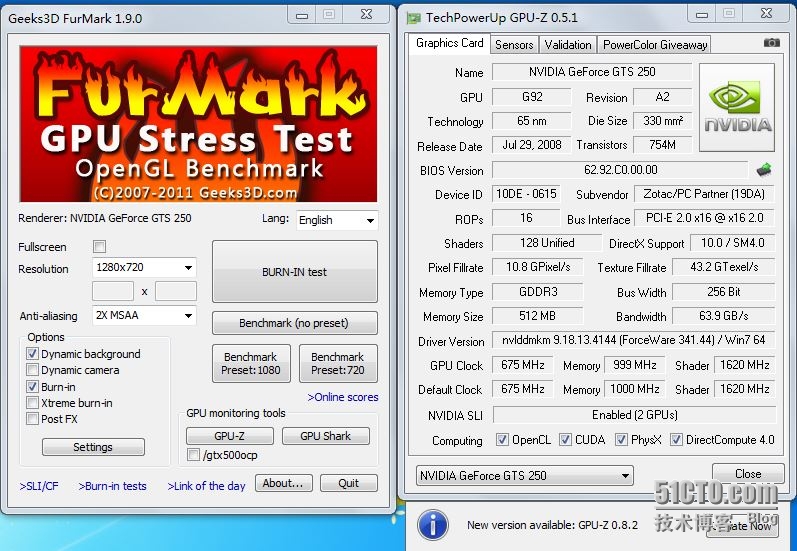Screen dimensions: 797x551
Task: Open the PowerColor Giveaway tab
Action: 655,45
